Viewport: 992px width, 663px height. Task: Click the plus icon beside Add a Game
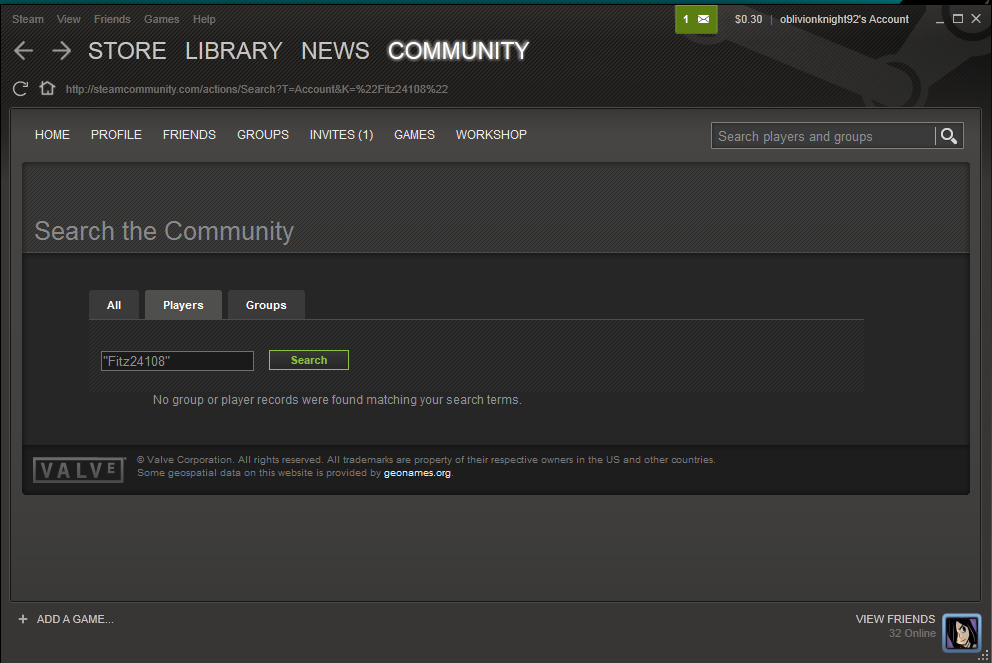pyautogui.click(x=23, y=619)
